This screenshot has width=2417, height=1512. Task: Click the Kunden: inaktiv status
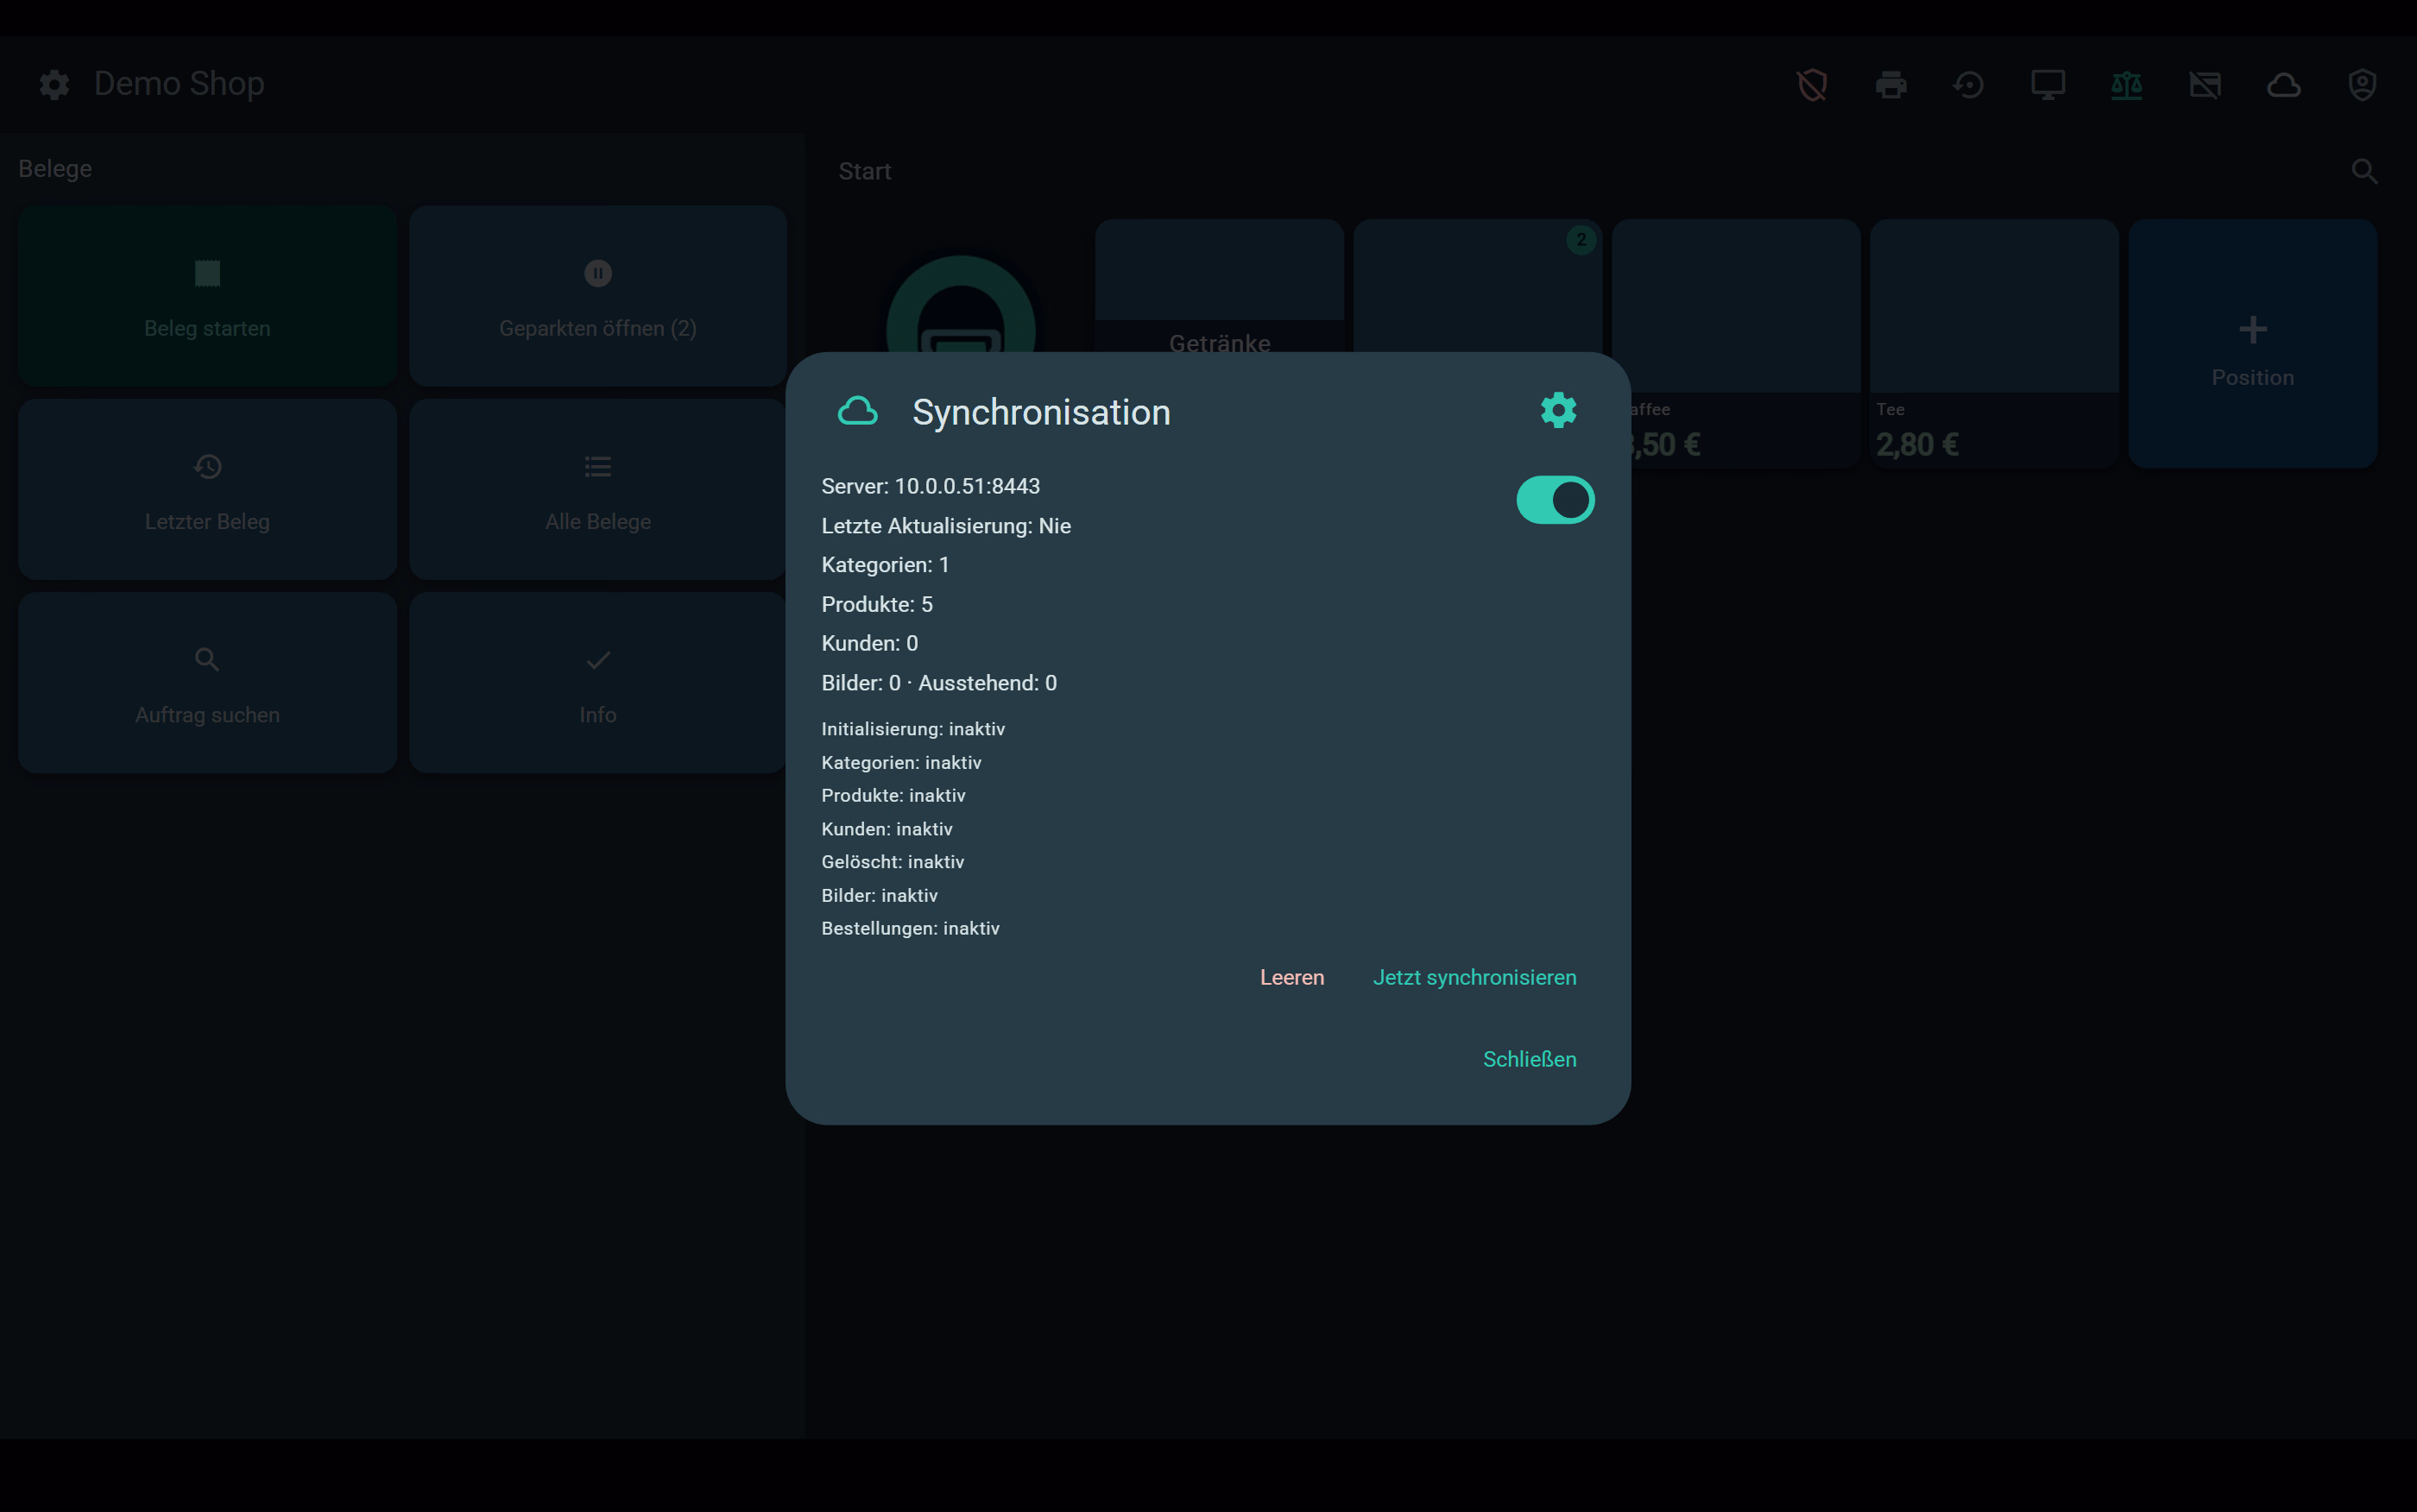point(886,829)
